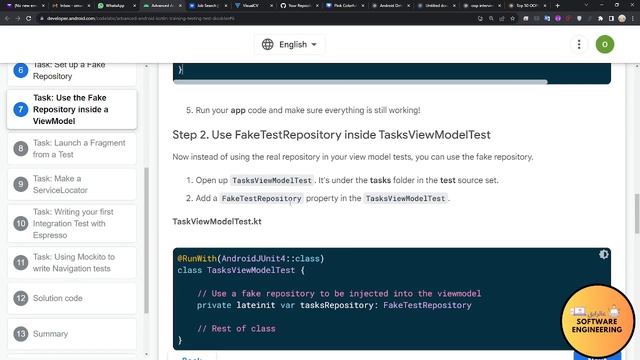The image size is (640, 360).
Task: Reload the page with refresh icon
Action: (x=29, y=18)
